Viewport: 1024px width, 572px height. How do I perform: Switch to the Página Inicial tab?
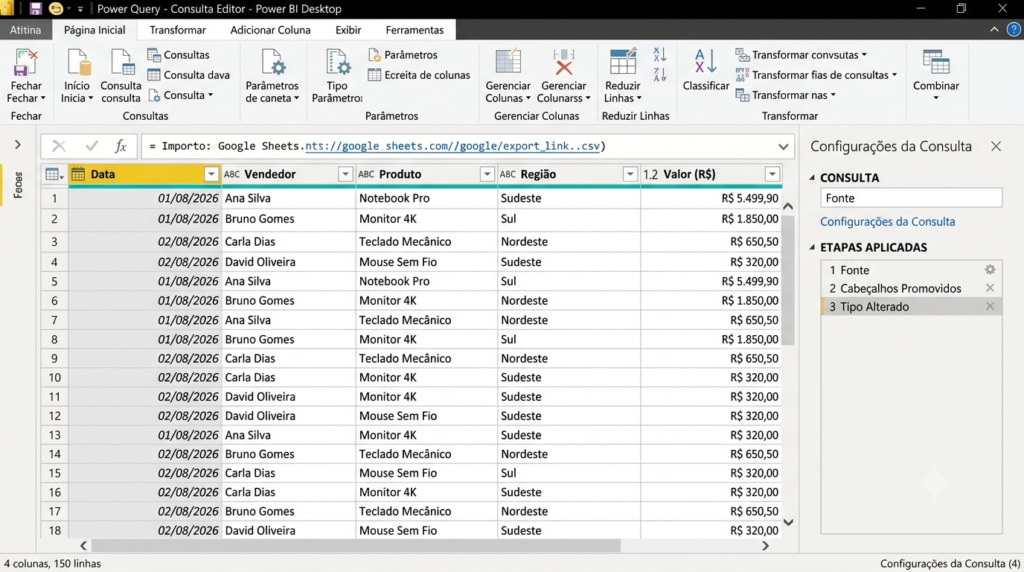95,30
